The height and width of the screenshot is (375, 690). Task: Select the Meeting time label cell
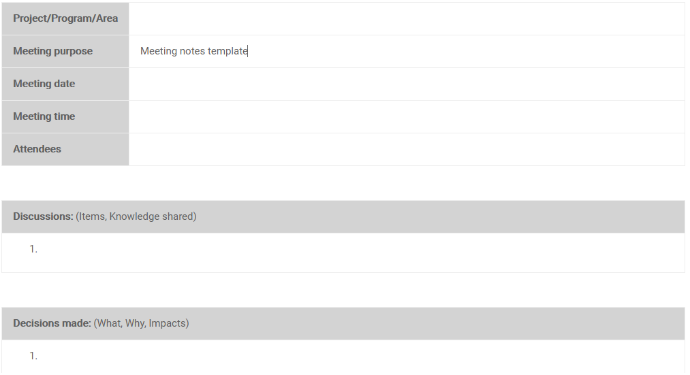[x=65, y=117]
